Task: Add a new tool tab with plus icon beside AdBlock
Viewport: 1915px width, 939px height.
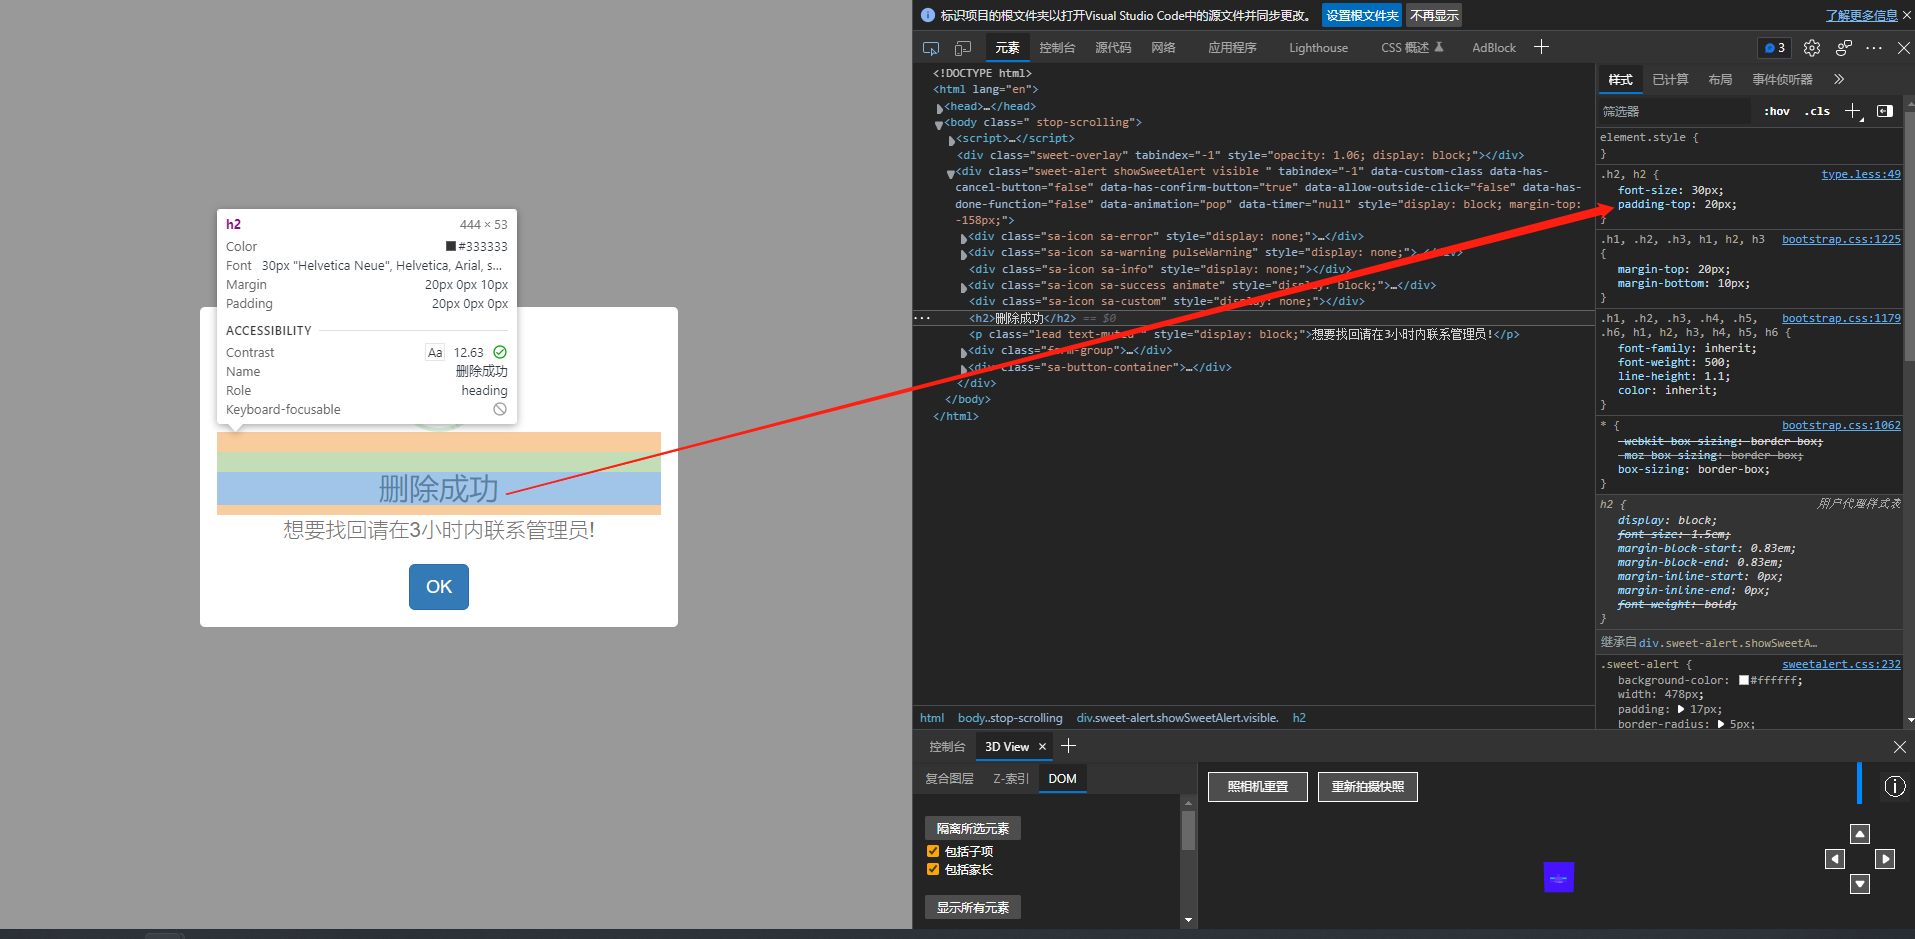Action: 1541,47
